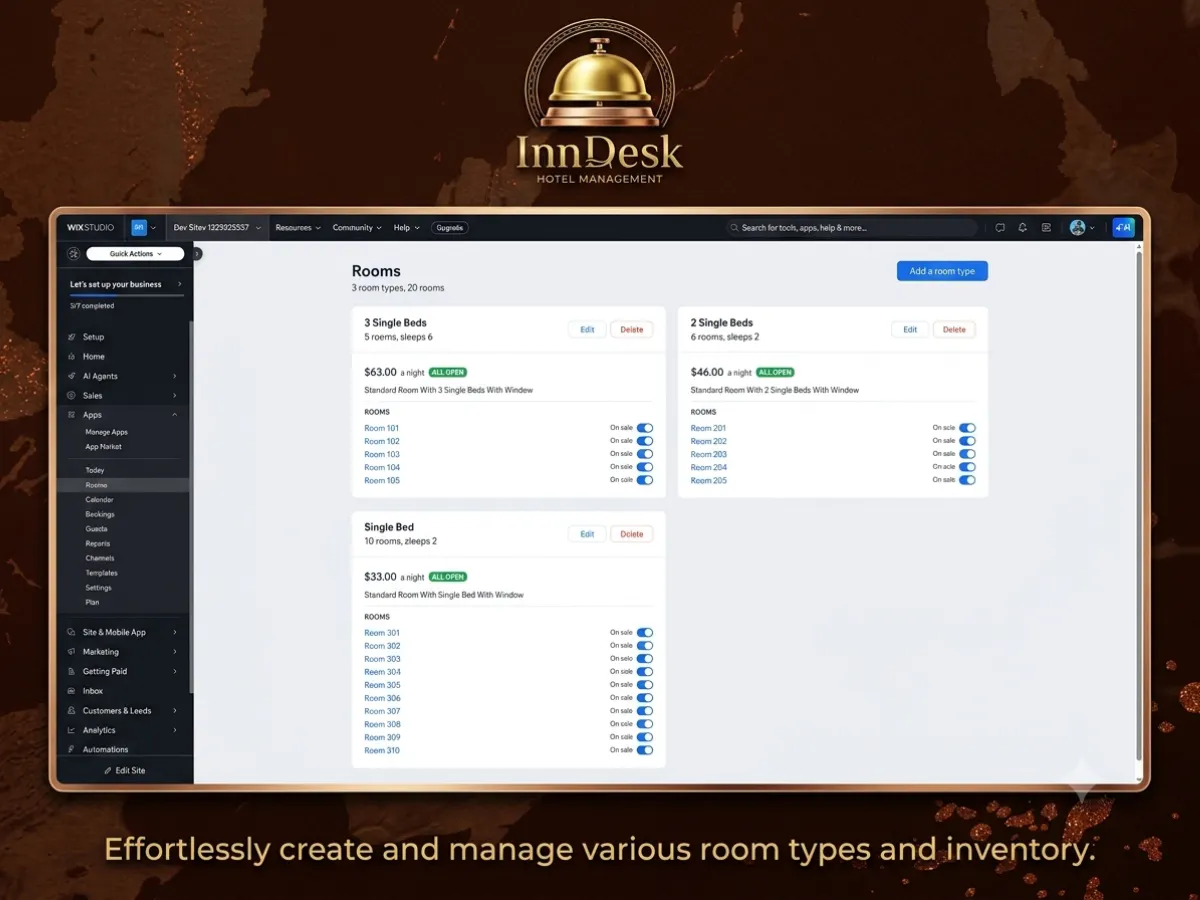This screenshot has width=1200, height=900.
Task: Click the sidebar vertical scrollbar
Action: (191, 505)
